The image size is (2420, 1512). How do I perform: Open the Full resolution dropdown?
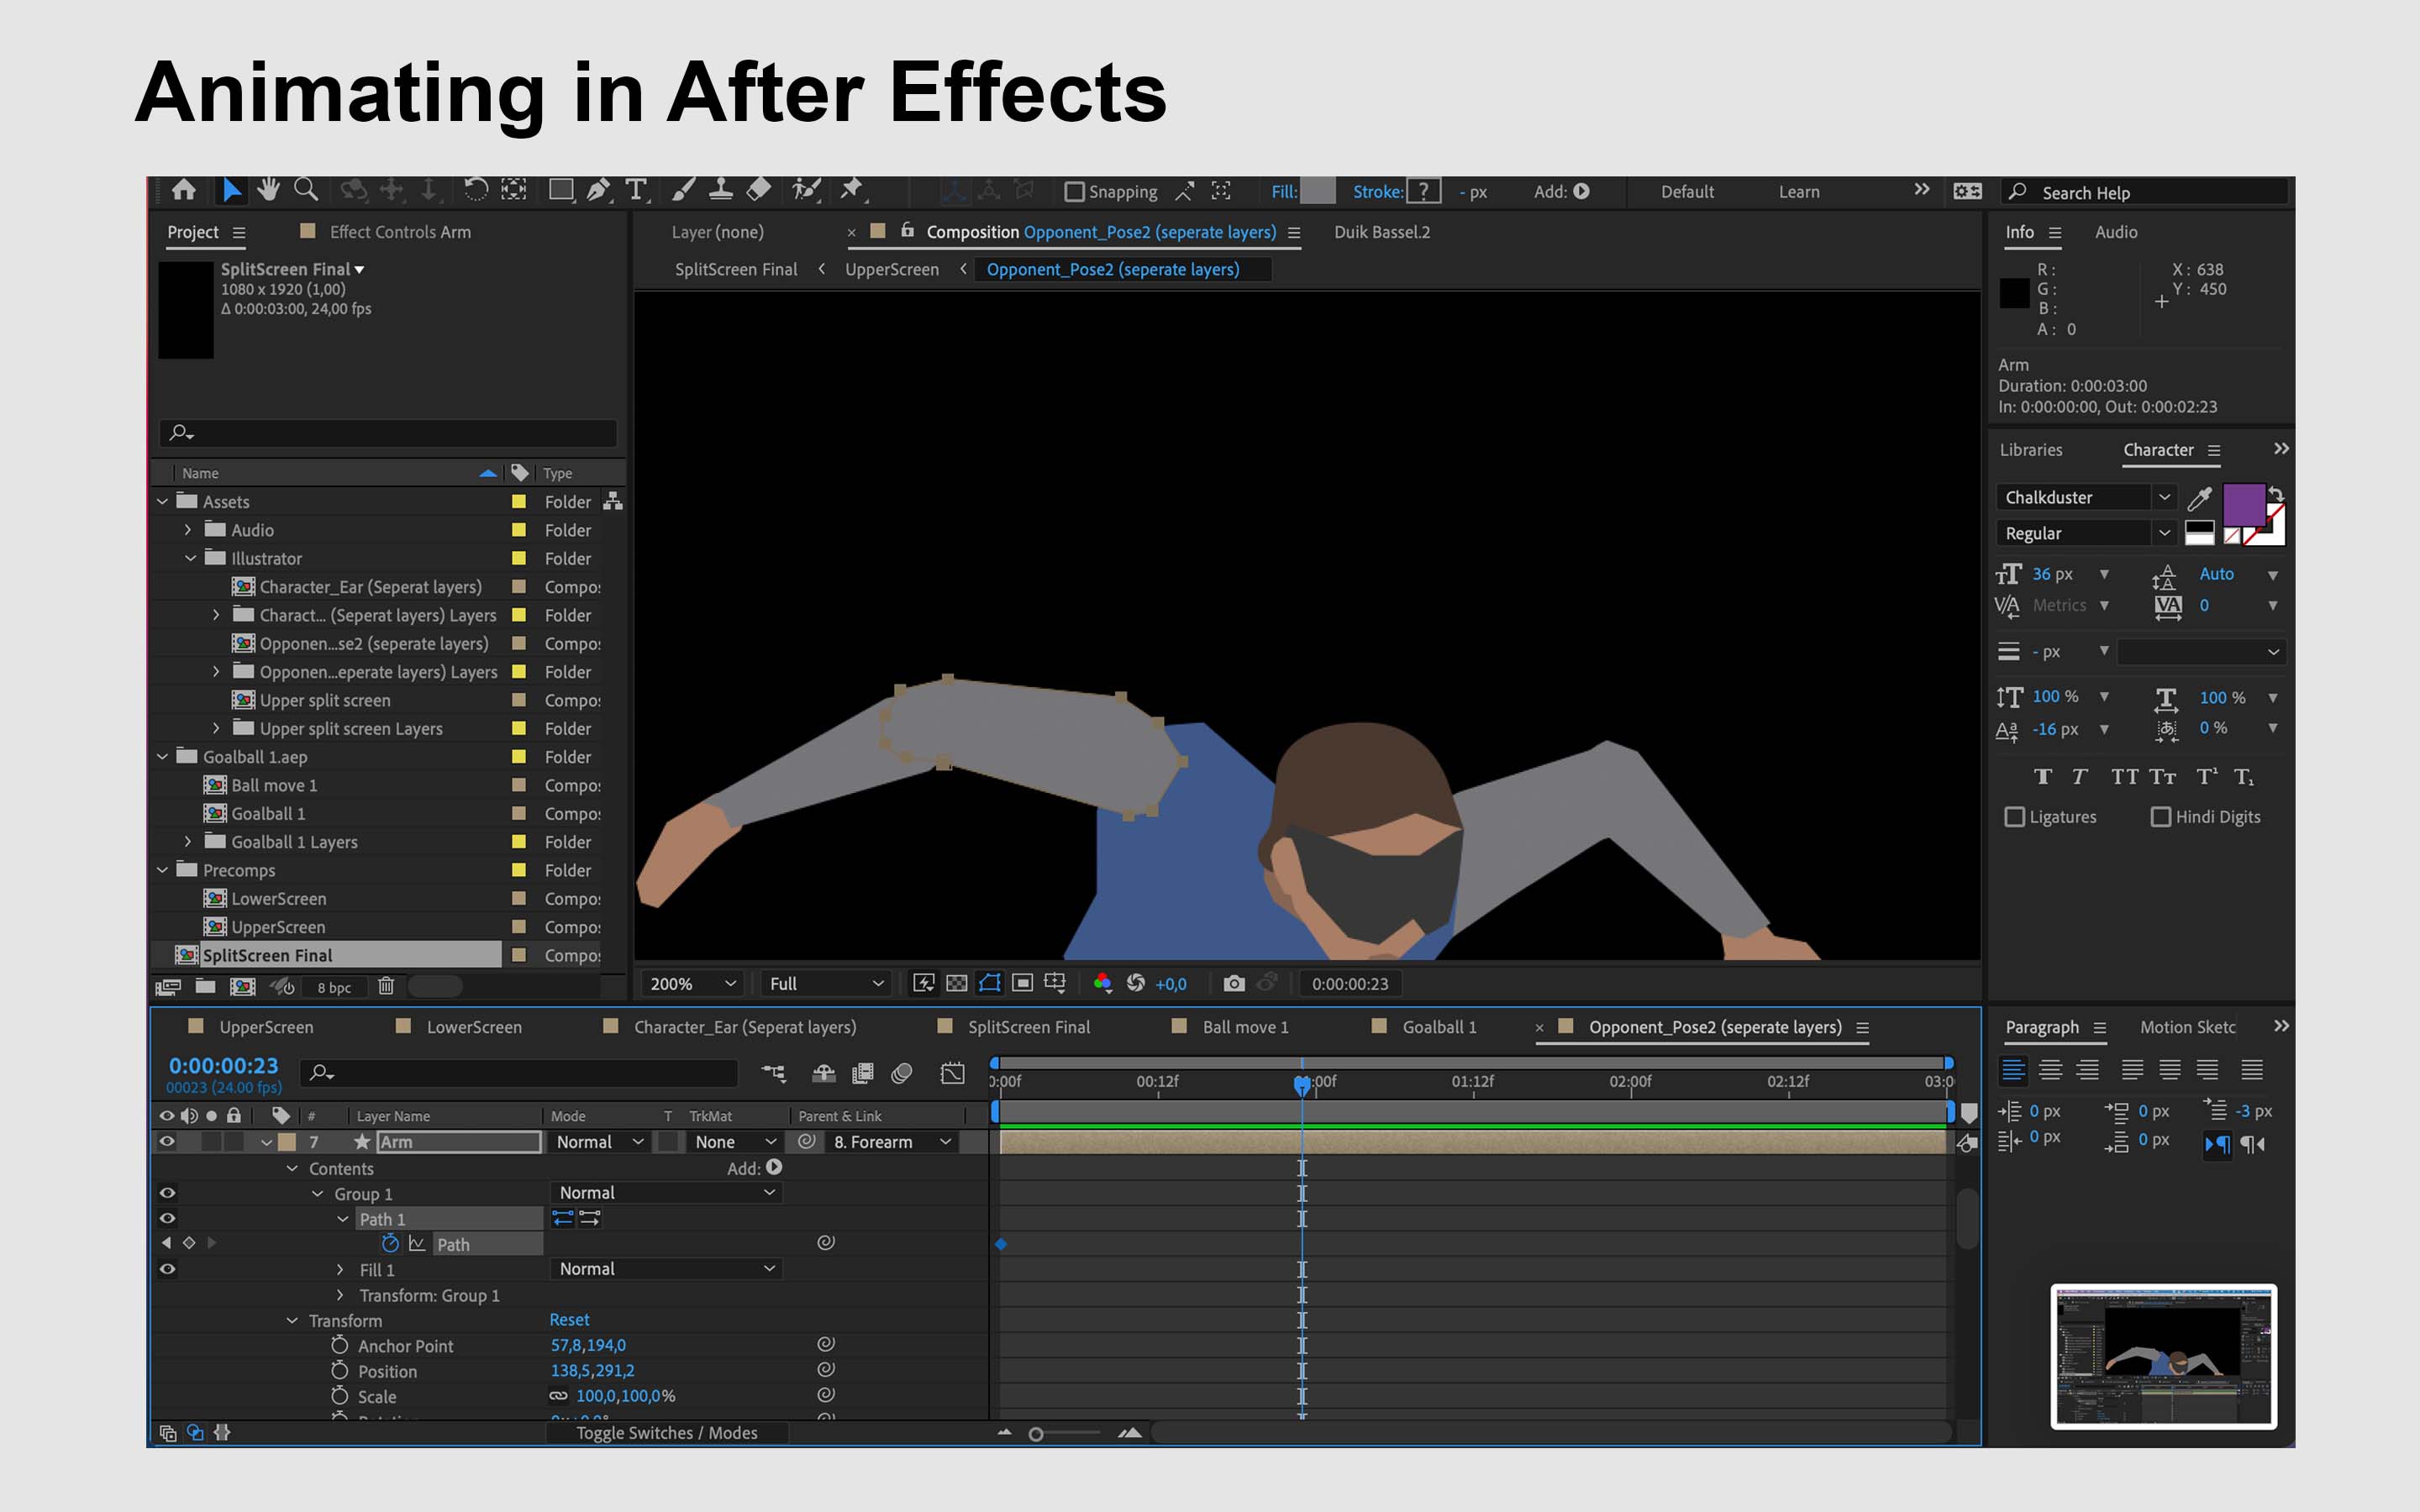826,984
